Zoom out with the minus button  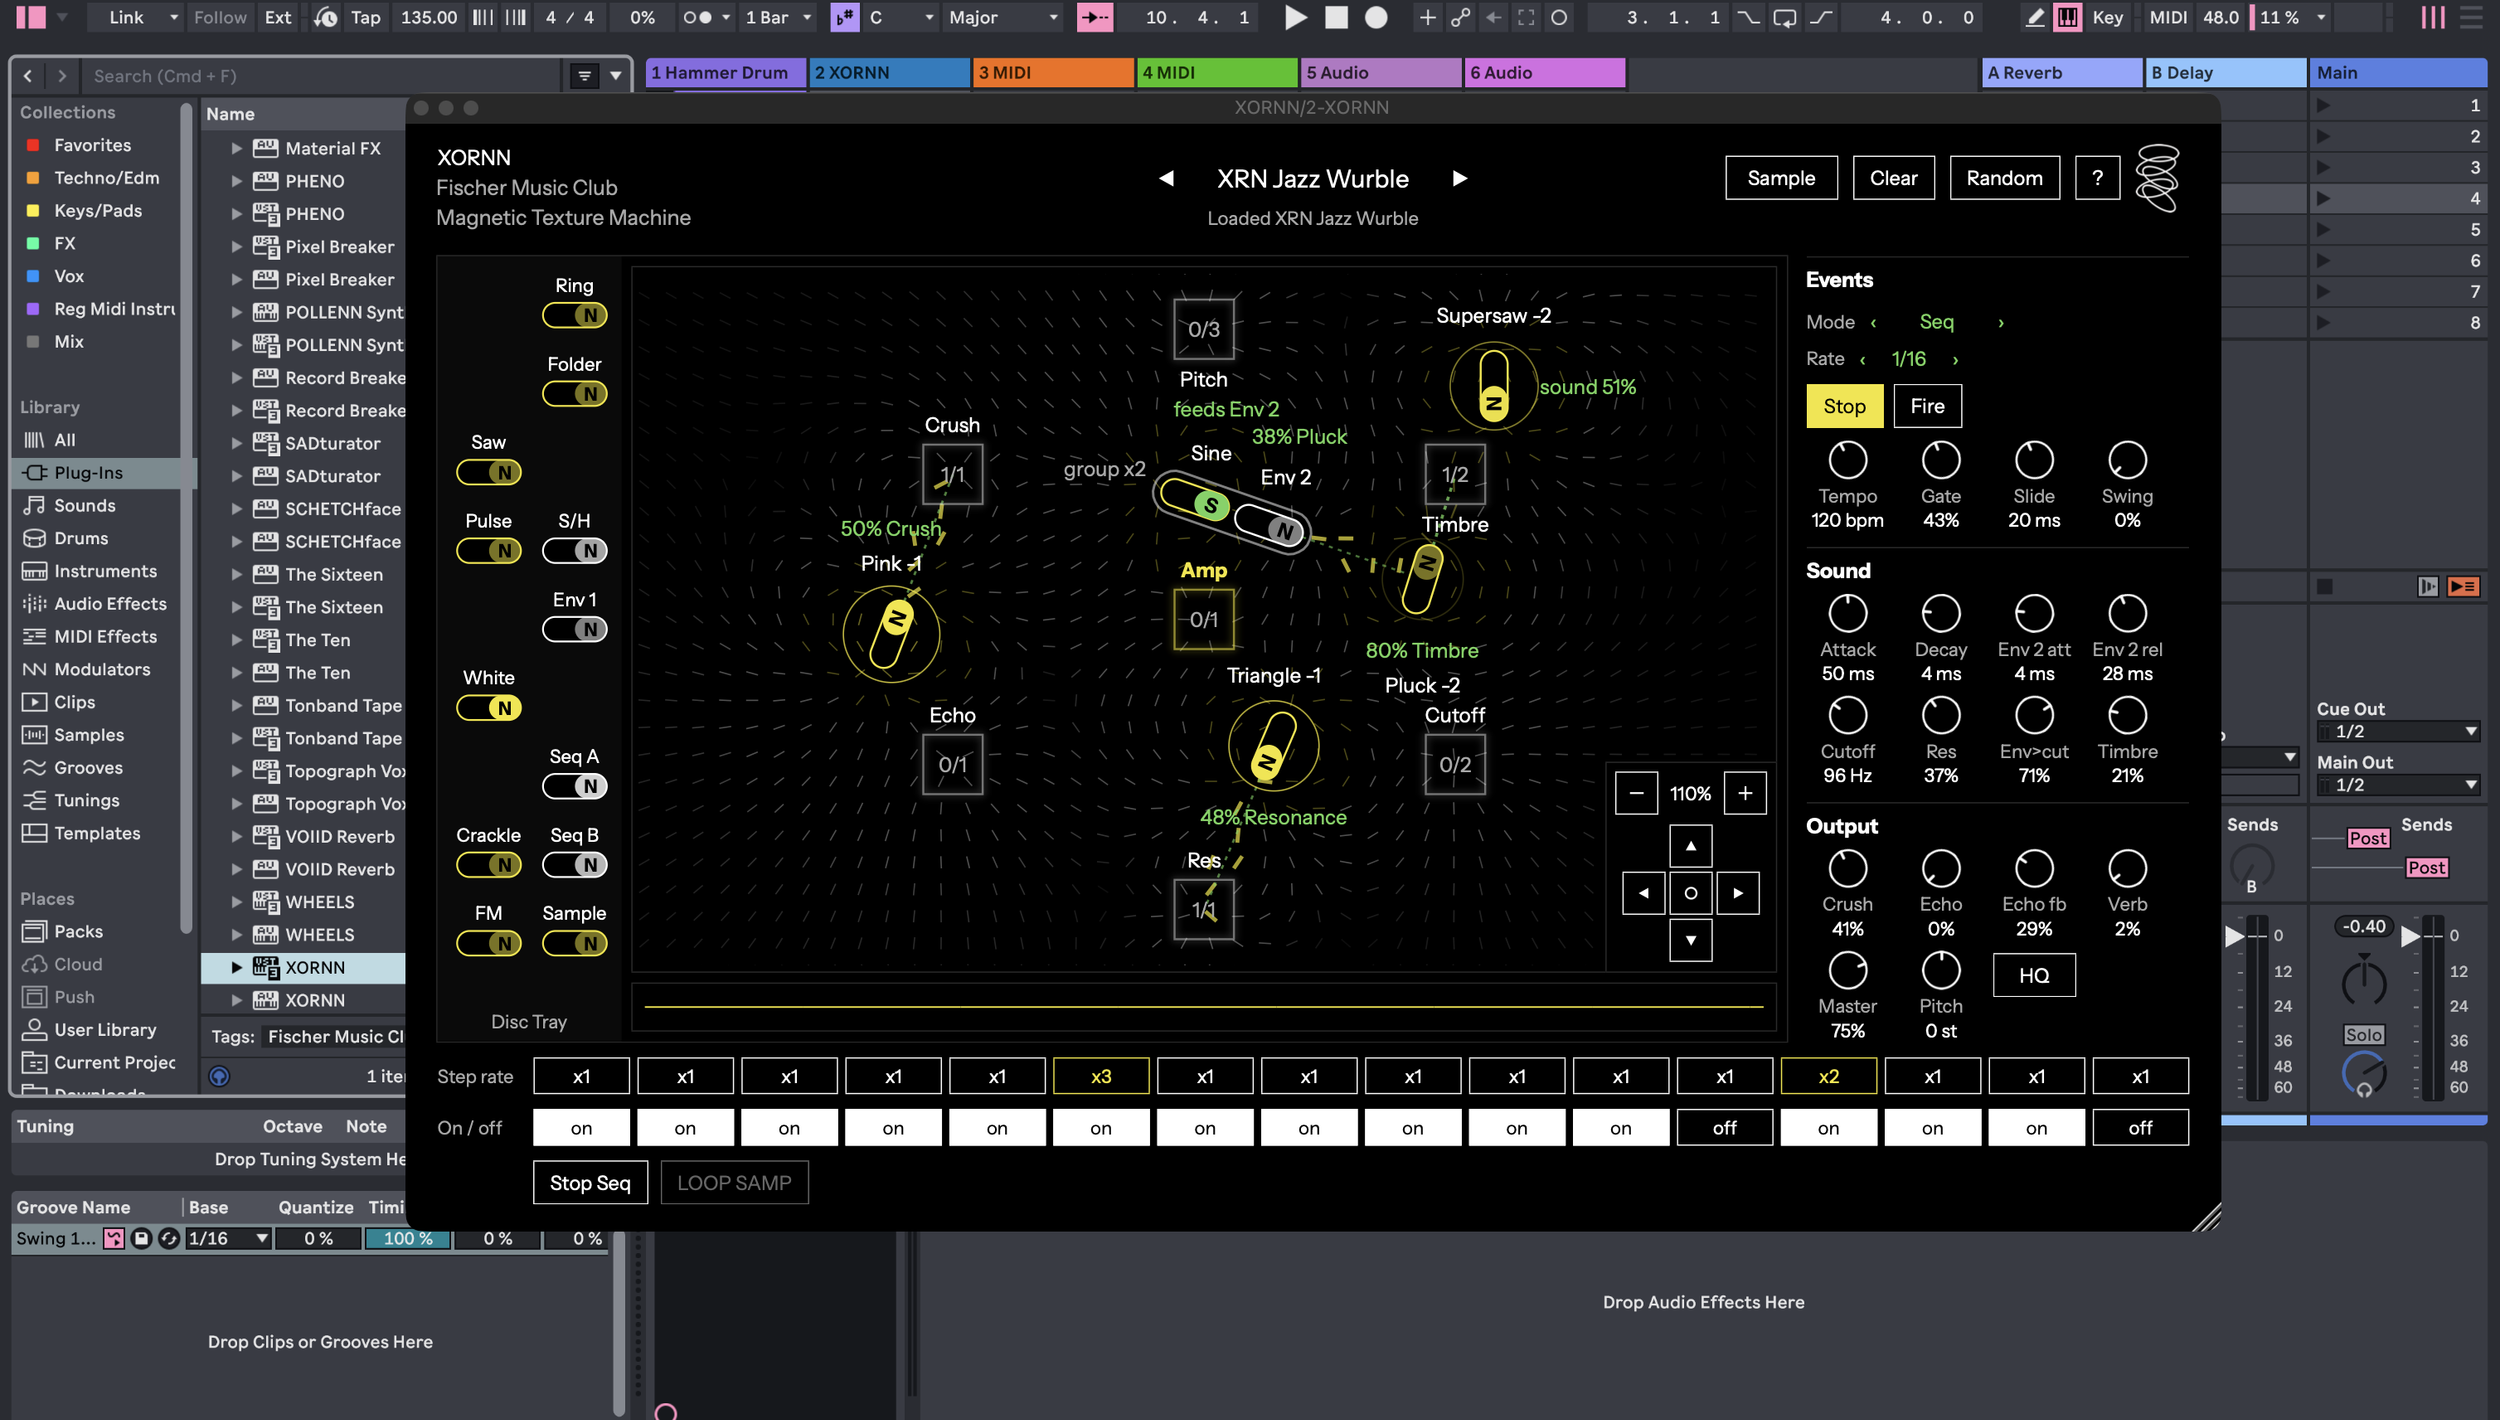[1636, 793]
